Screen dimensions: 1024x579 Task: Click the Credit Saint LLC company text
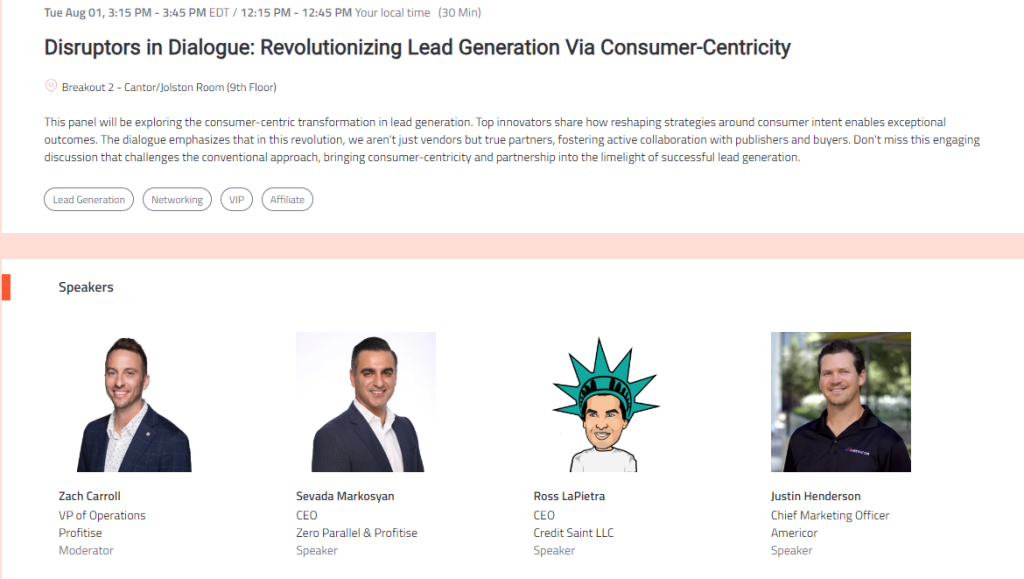573,533
